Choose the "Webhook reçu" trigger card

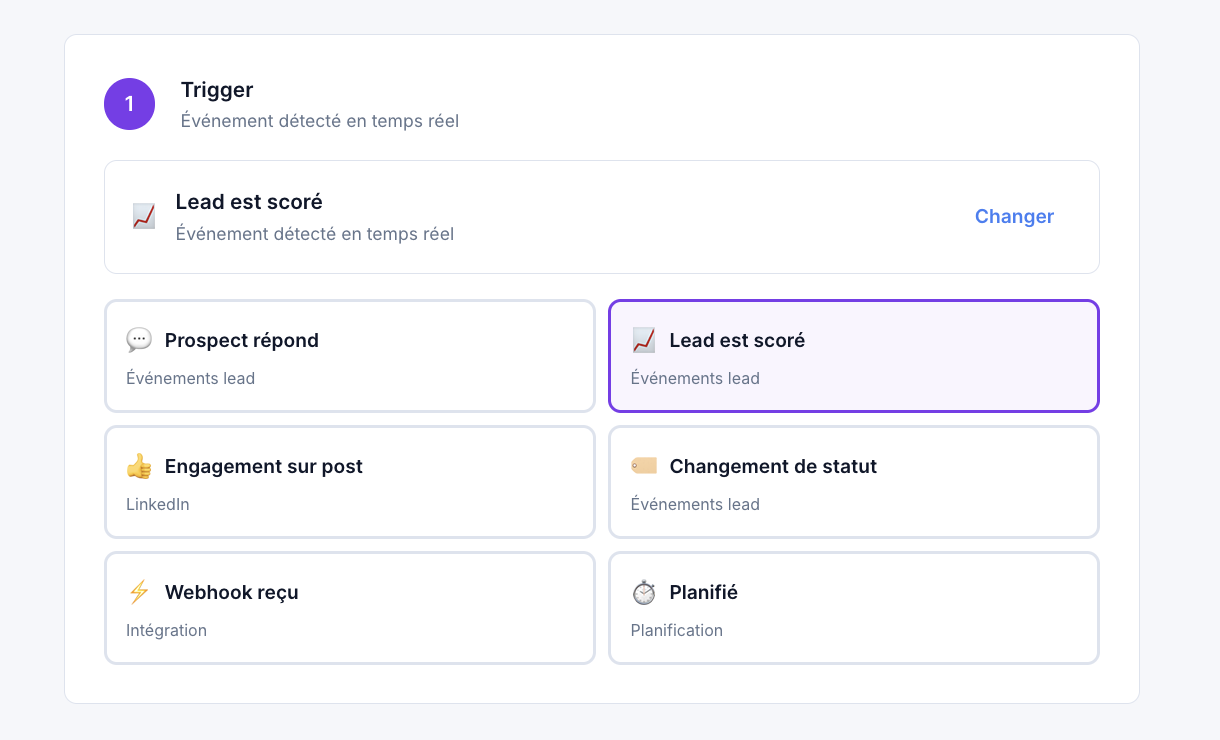pos(350,608)
